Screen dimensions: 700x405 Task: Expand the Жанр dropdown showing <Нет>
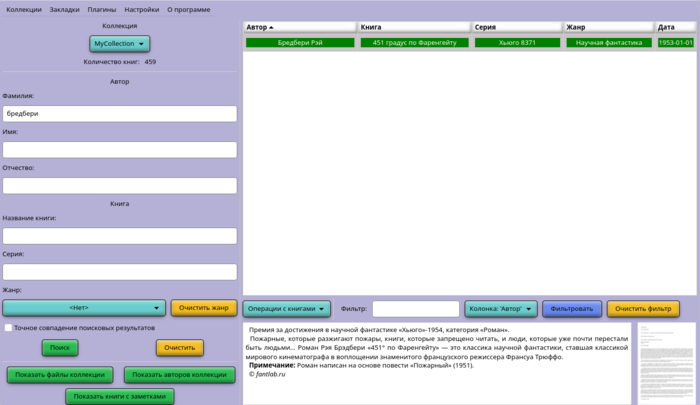click(x=84, y=308)
